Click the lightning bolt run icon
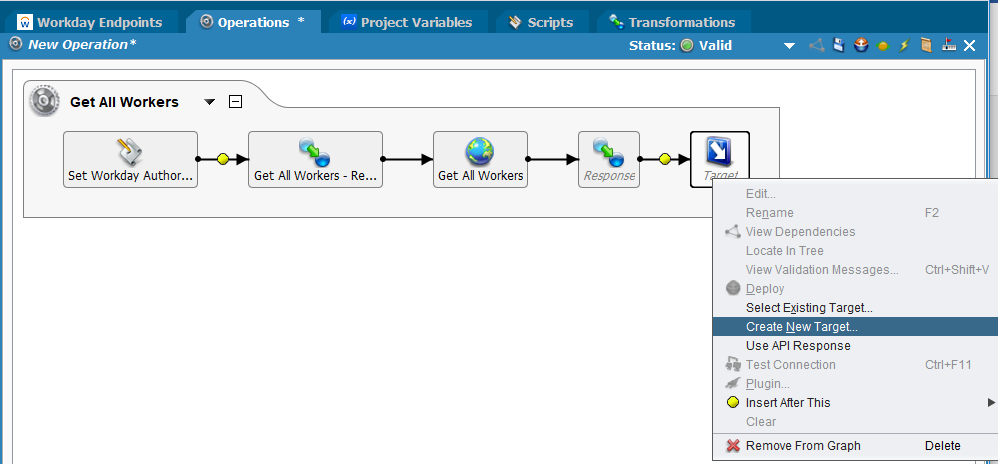 (904, 45)
